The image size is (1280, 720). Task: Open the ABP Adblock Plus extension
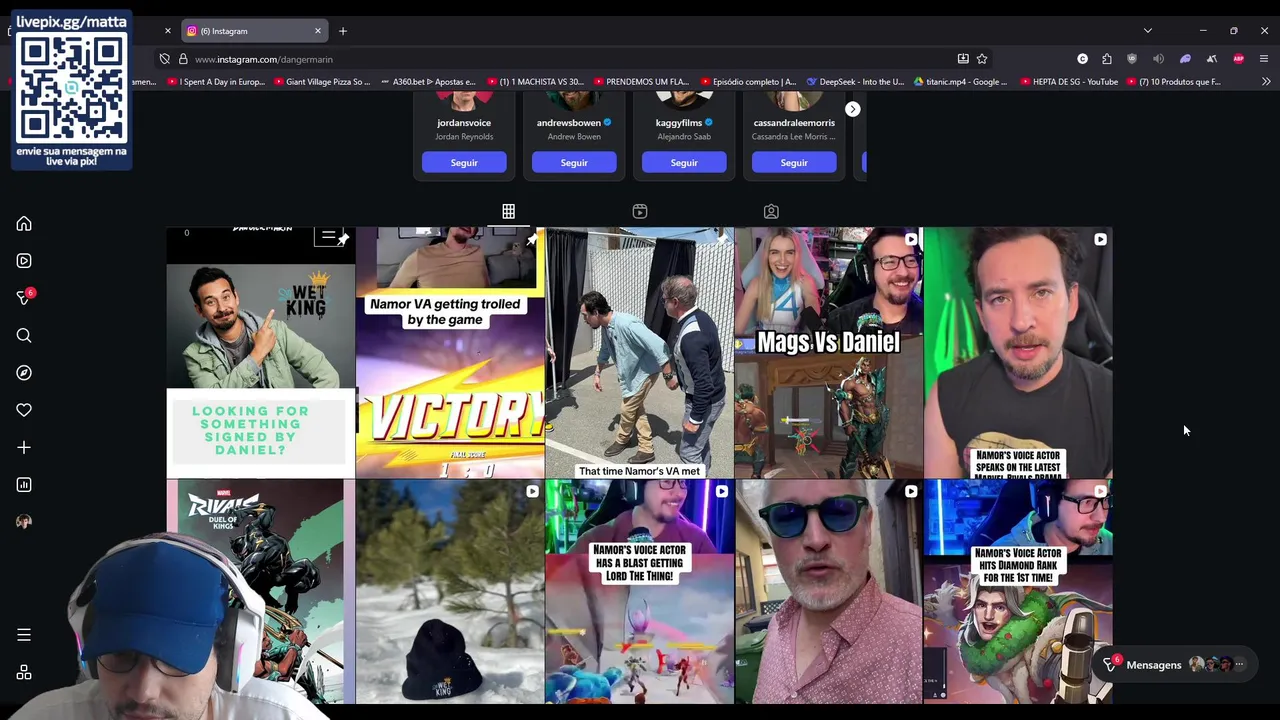[x=1238, y=59]
